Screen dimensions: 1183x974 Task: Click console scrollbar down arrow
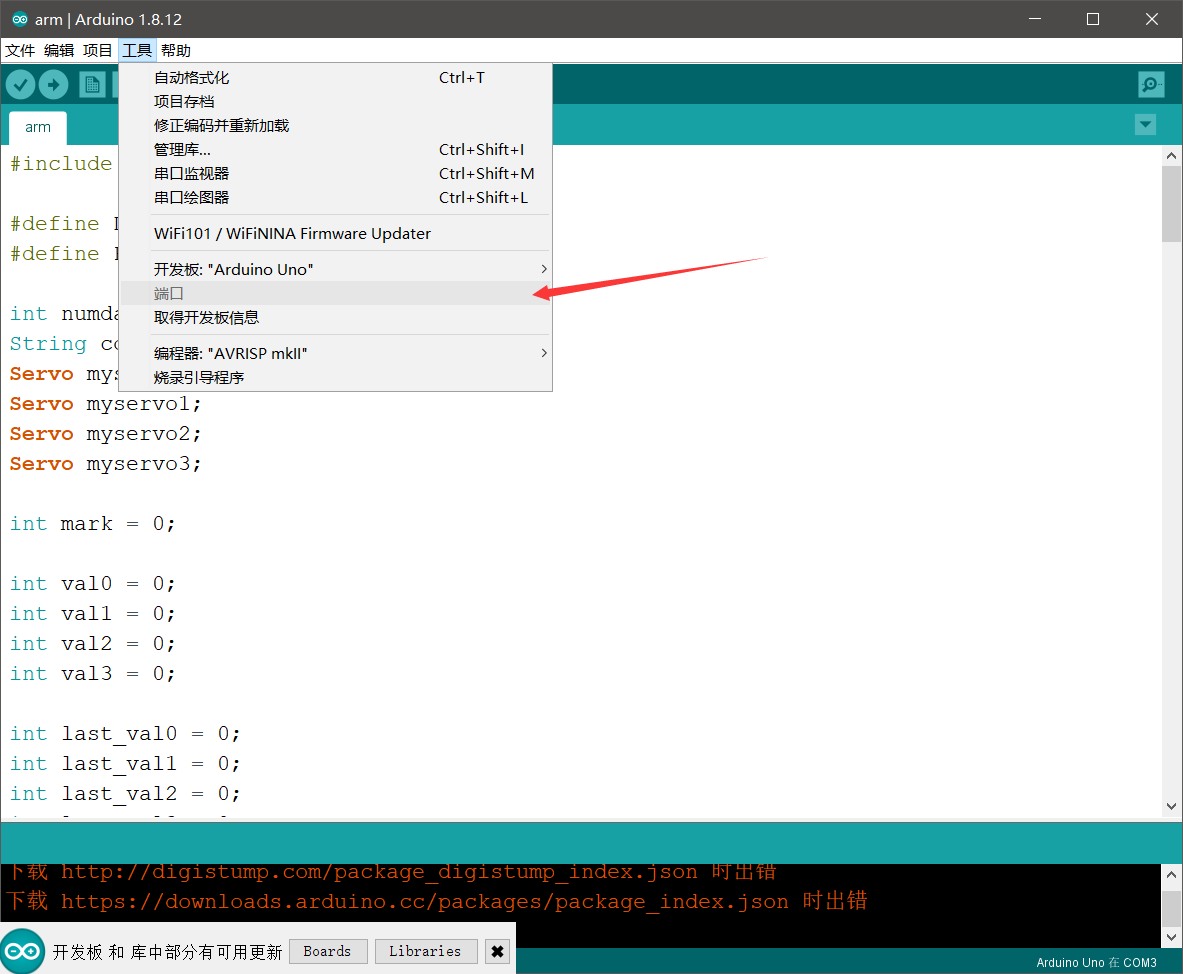click(1171, 938)
